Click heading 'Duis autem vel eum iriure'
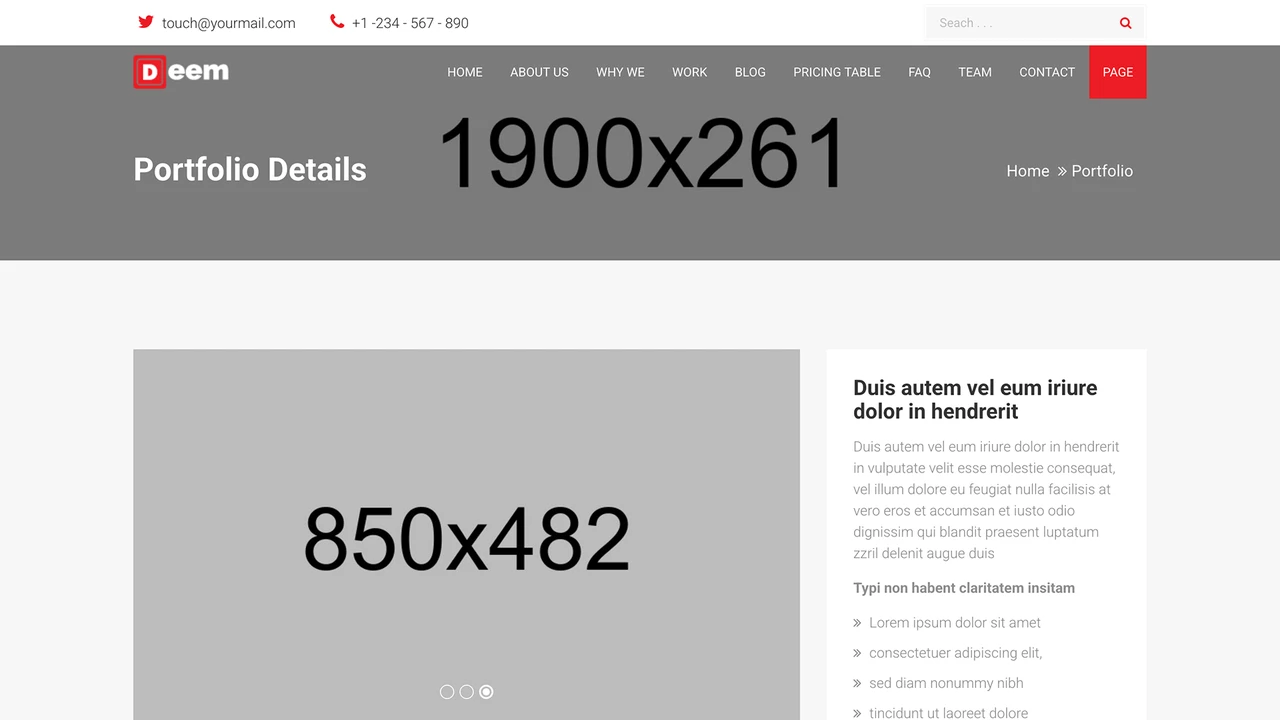Image resolution: width=1280 pixels, height=720 pixels. coord(975,399)
